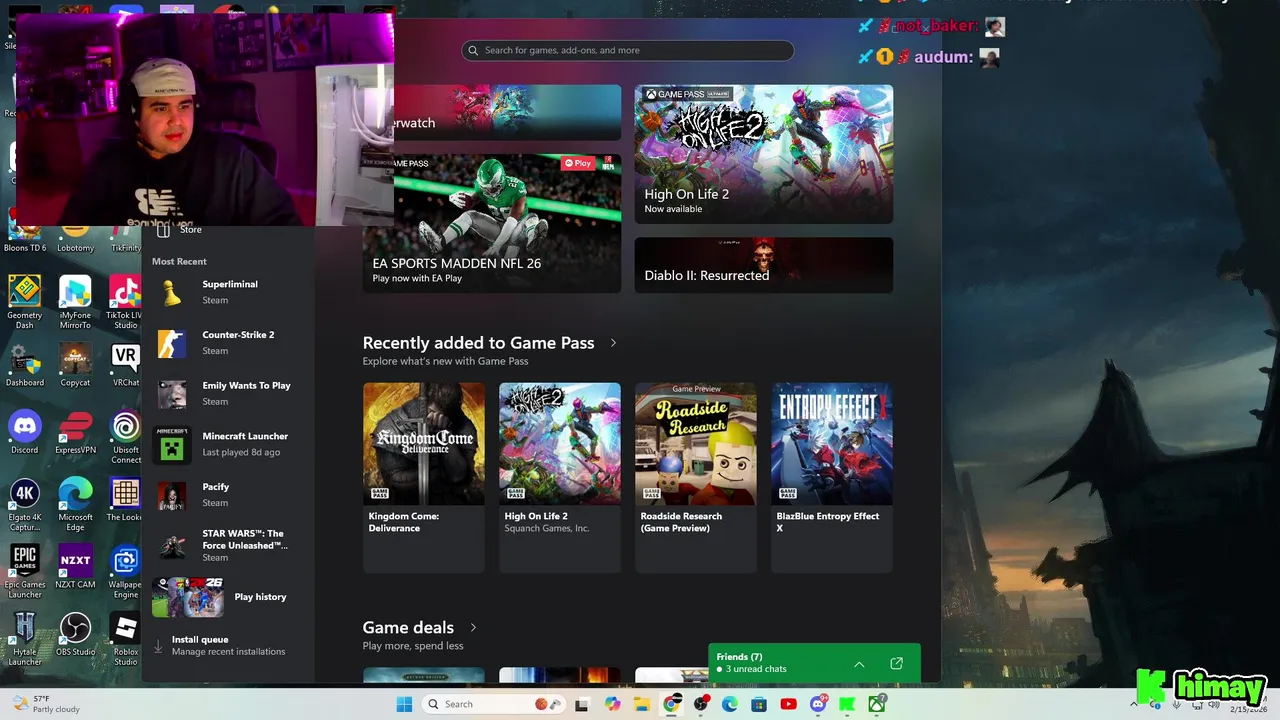Select the Hytale Launcher desktop icon
The image size is (1280, 720).
[25, 639]
